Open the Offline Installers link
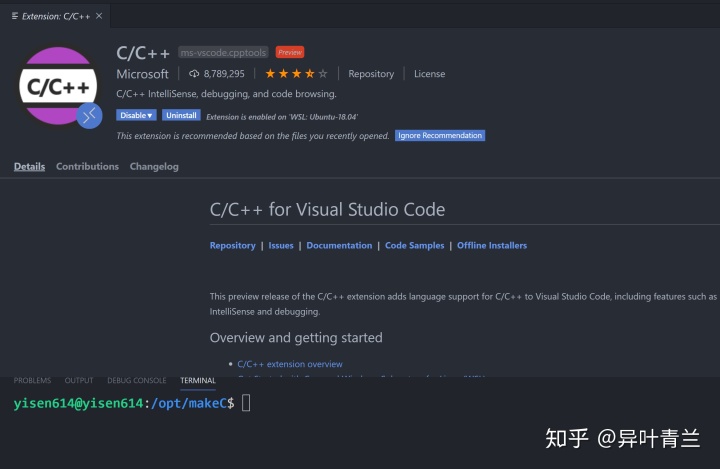This screenshot has width=720, height=469. pos(492,245)
